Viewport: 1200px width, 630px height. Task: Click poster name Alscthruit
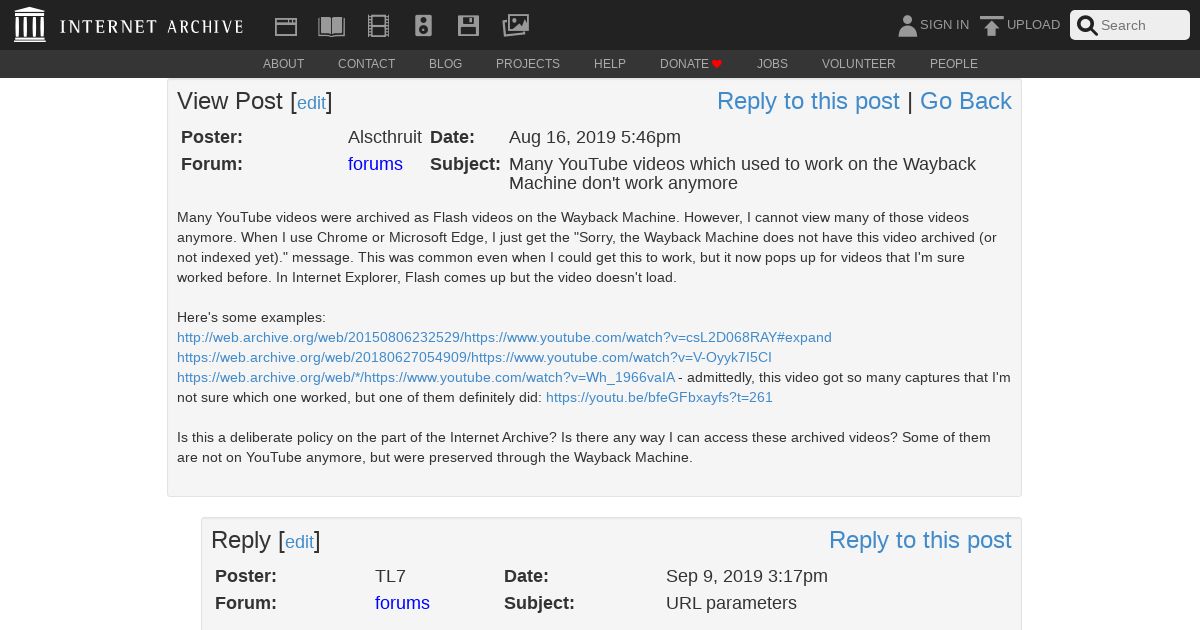[x=385, y=137]
